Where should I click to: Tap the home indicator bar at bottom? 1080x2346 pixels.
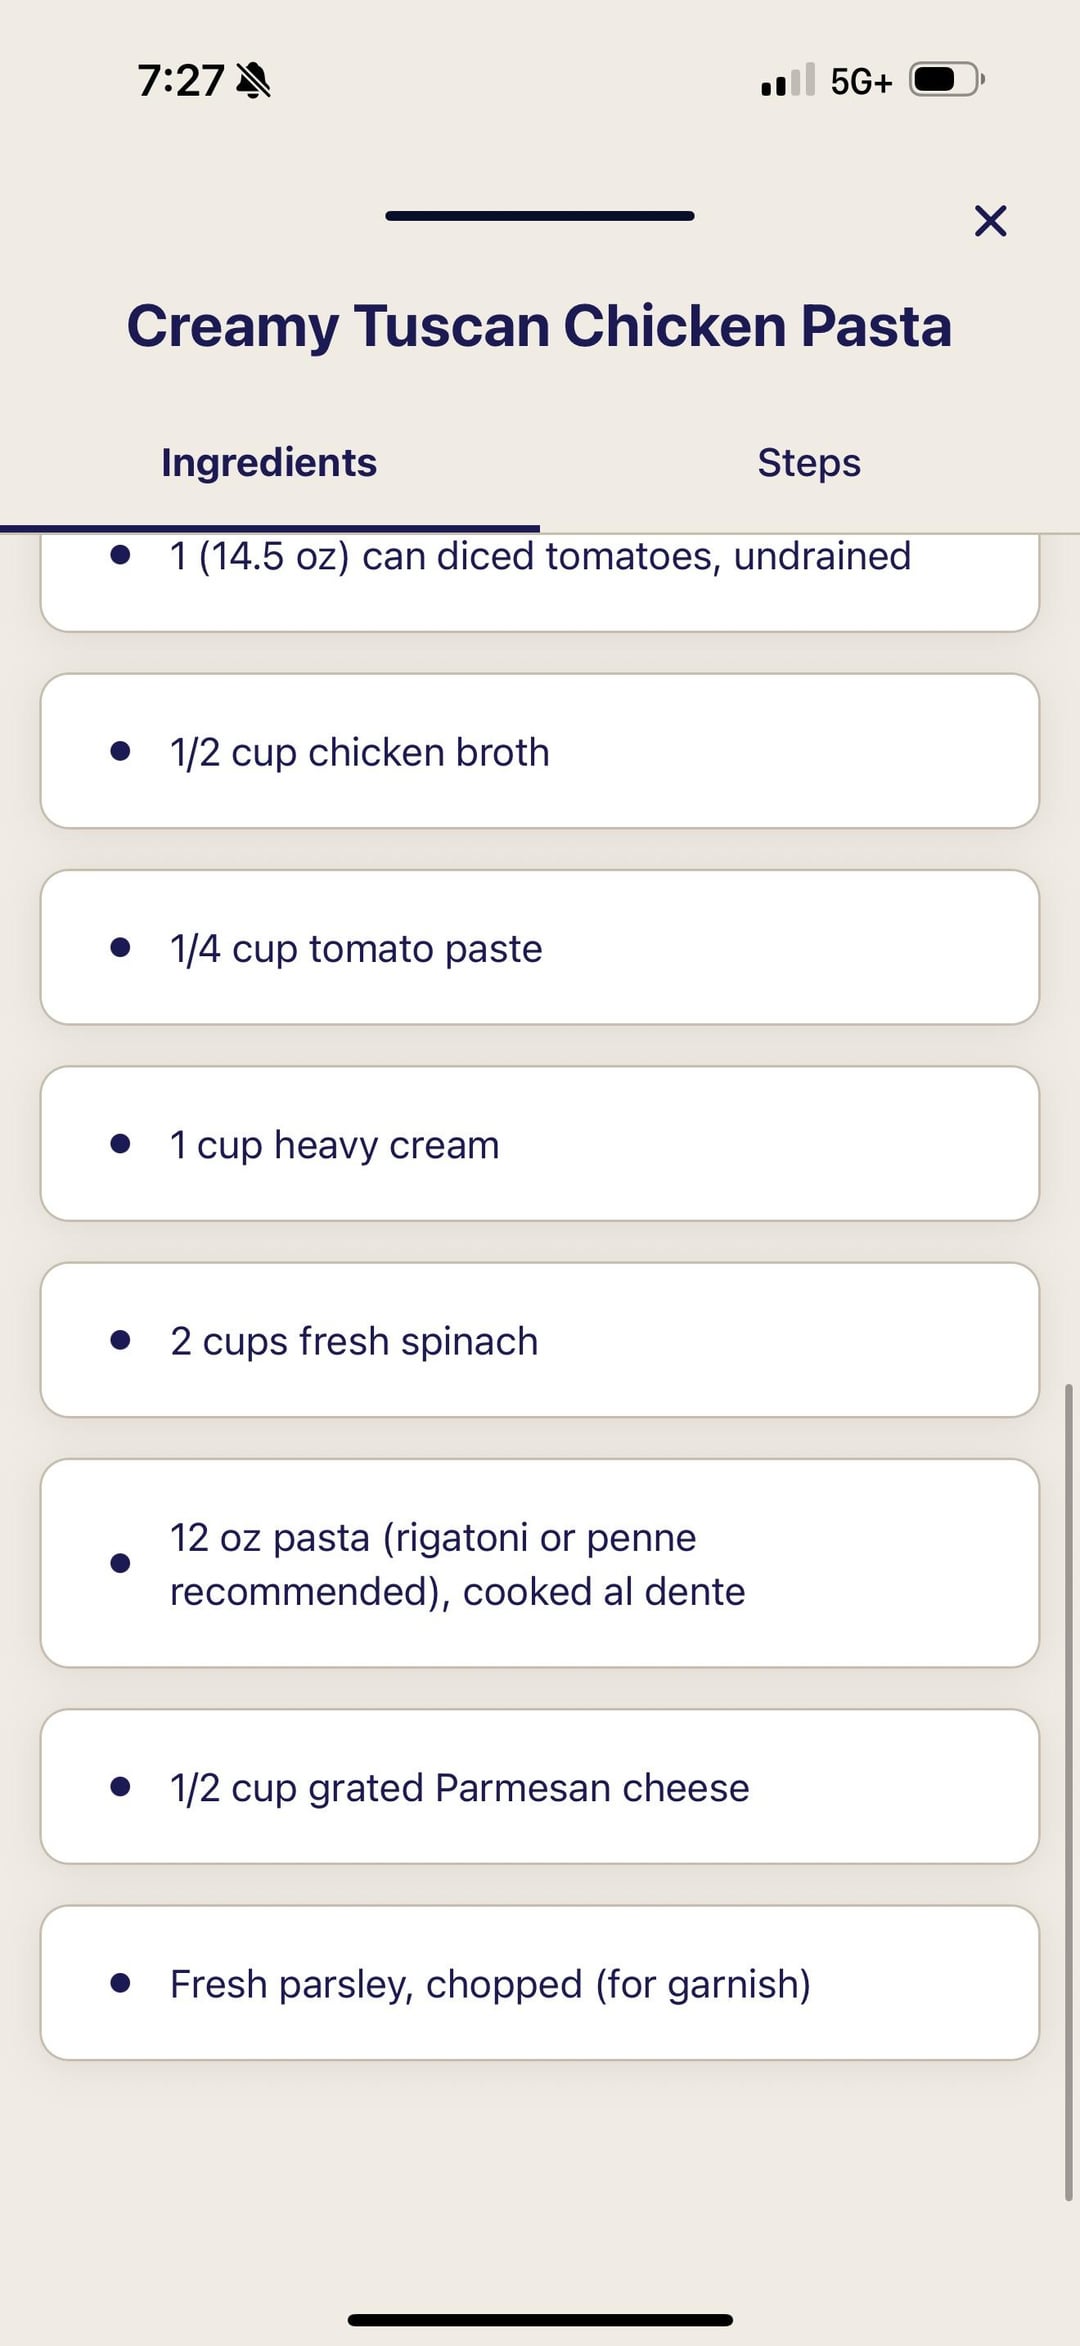[x=540, y=2320]
